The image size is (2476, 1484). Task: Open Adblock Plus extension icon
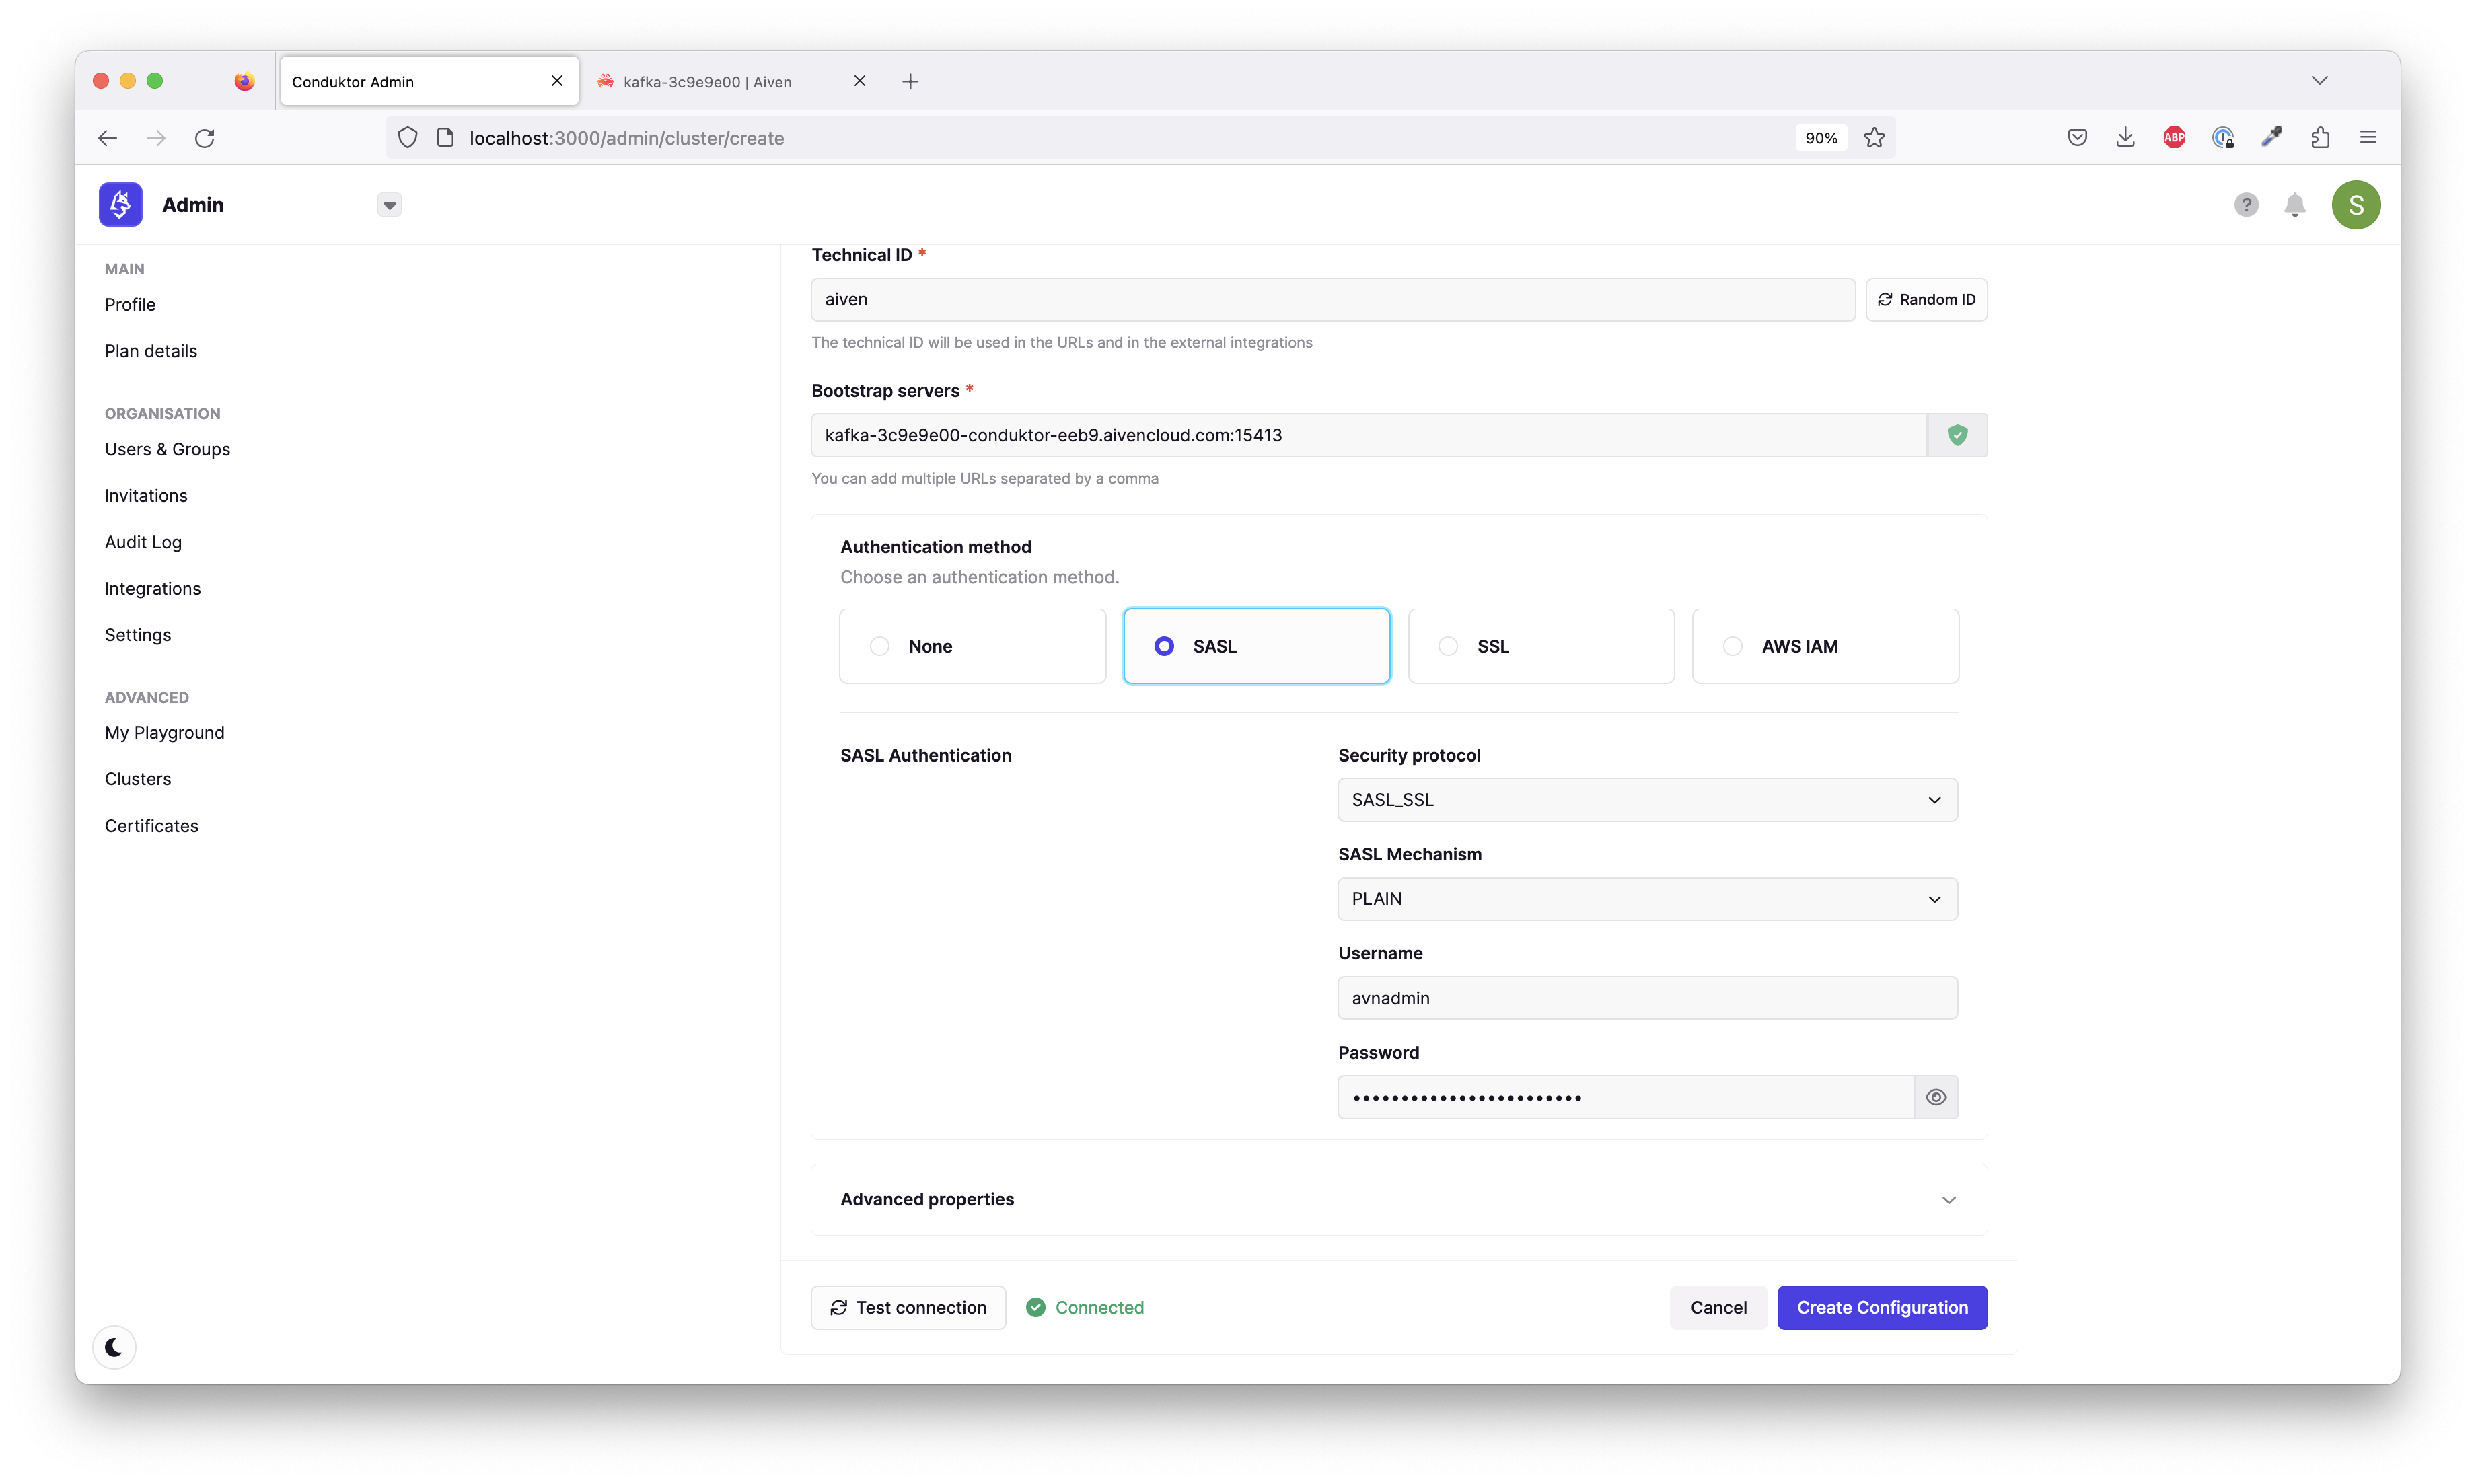(2174, 138)
